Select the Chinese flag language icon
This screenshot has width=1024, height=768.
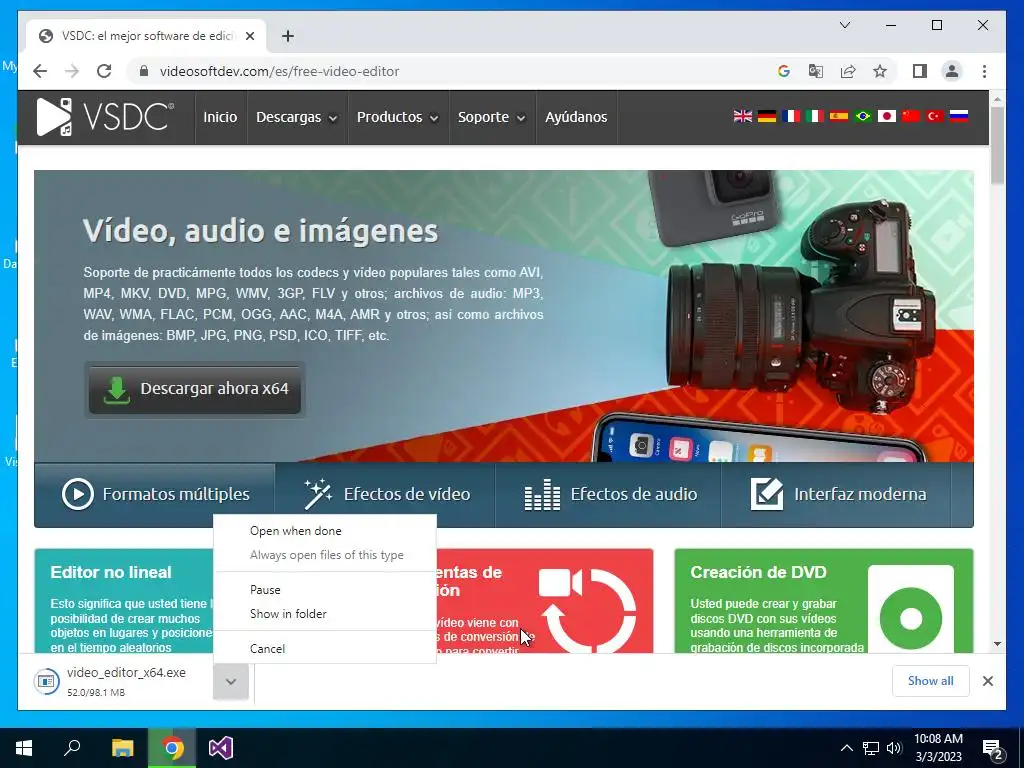coord(910,116)
